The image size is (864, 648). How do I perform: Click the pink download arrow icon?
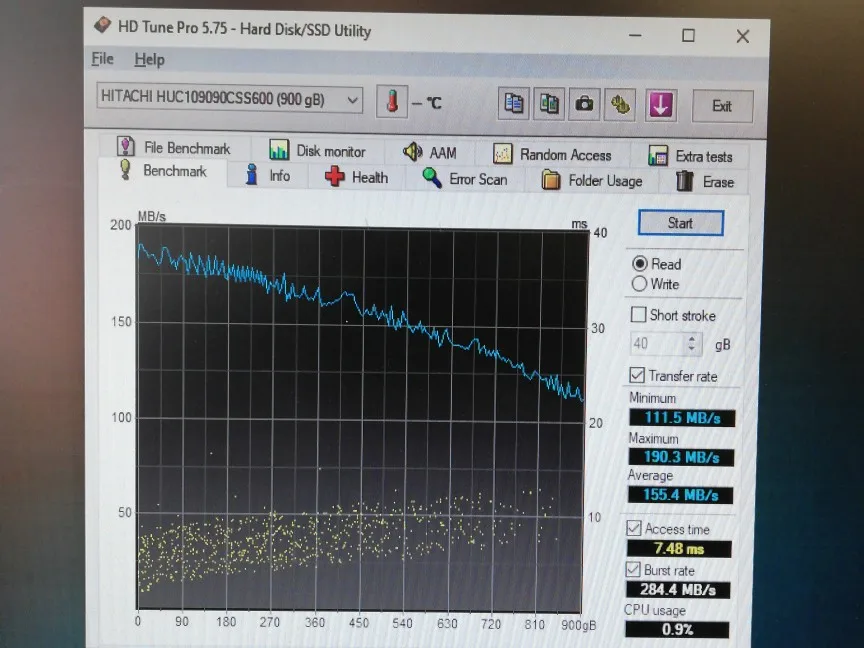click(660, 105)
